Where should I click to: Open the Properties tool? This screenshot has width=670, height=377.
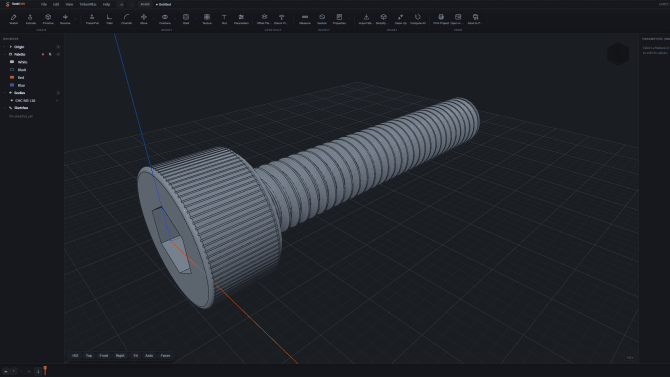point(339,19)
